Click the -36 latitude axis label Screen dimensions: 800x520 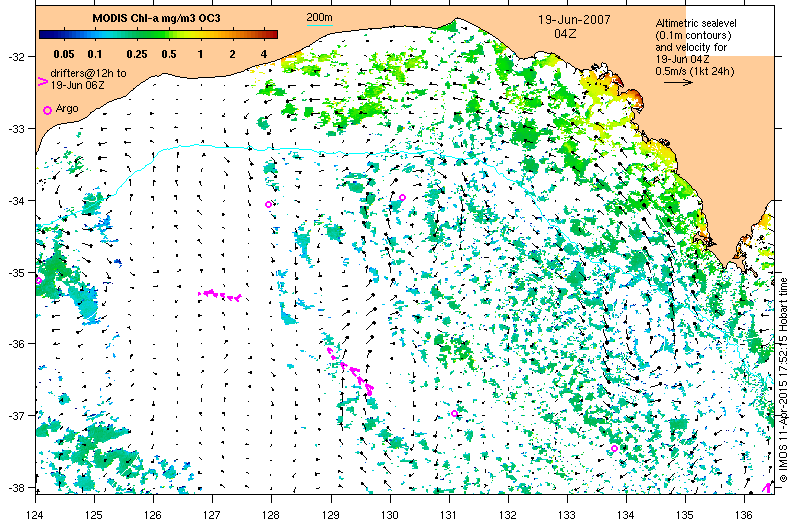tap(16, 344)
